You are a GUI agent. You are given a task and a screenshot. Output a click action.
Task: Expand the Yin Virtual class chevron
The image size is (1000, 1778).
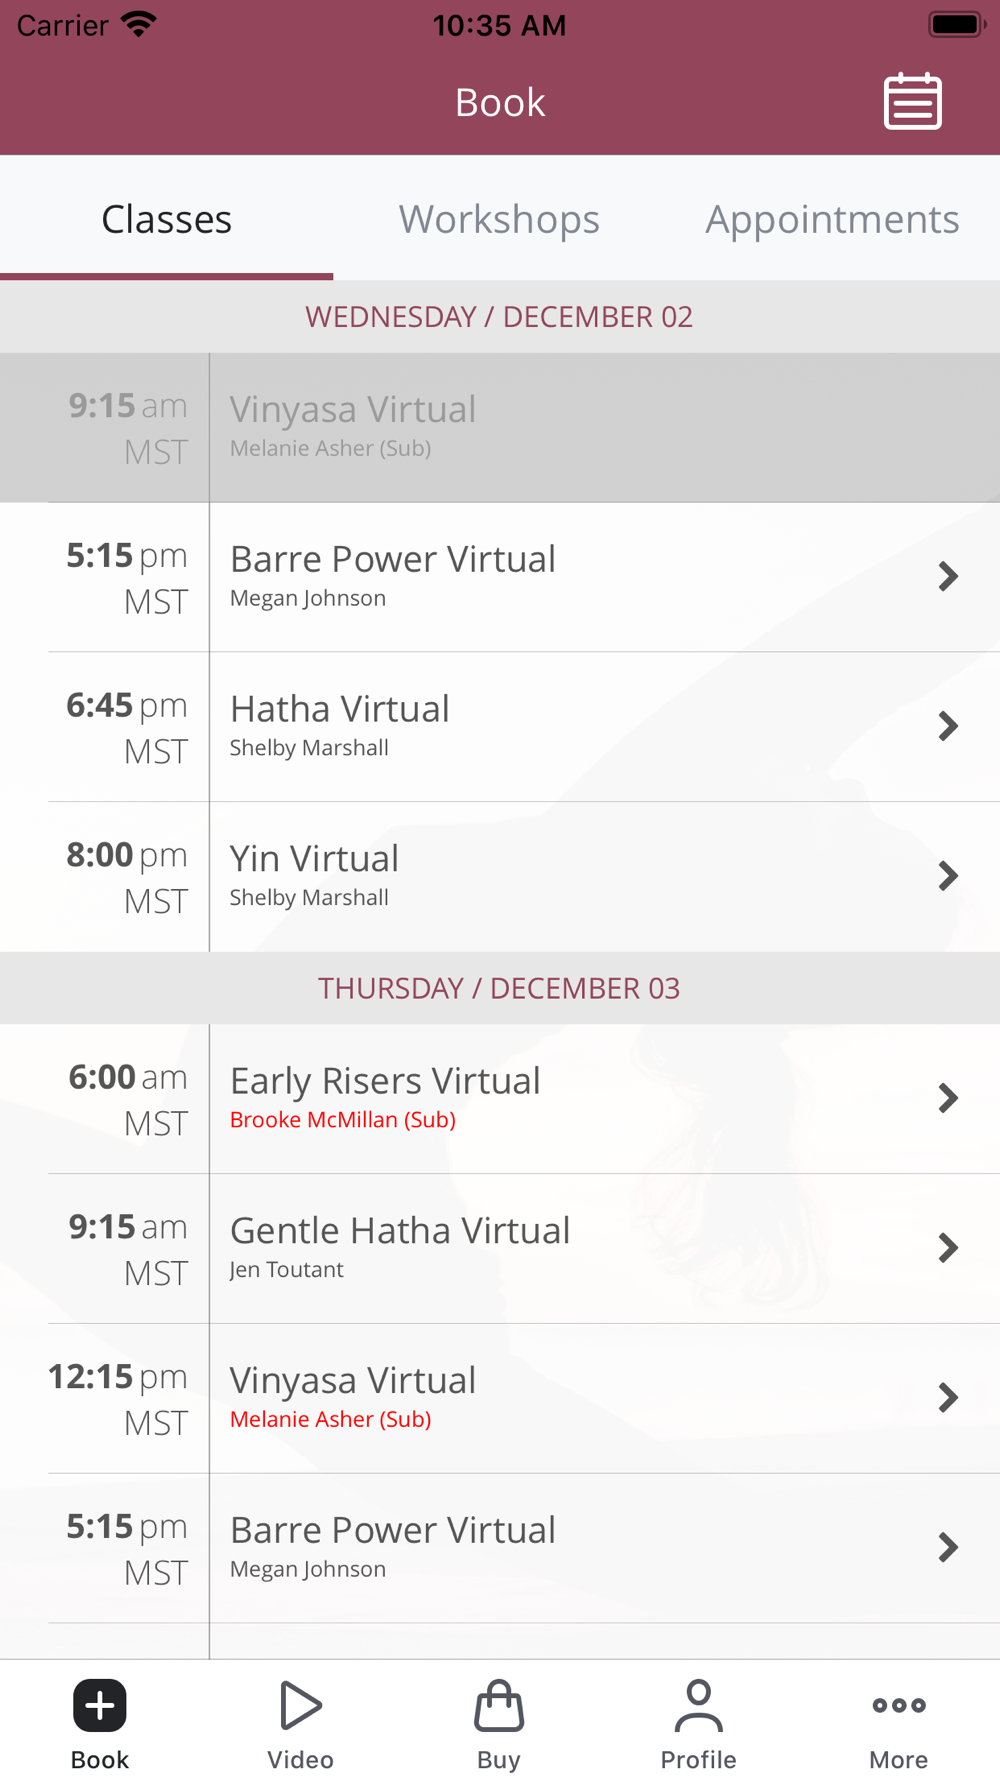pos(948,876)
